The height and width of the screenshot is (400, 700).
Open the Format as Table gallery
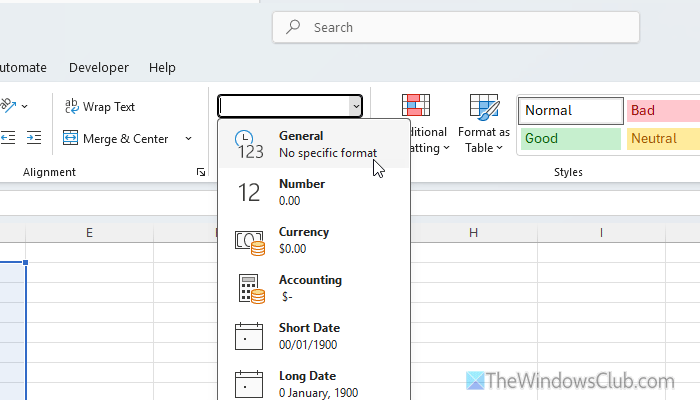tap(483, 124)
